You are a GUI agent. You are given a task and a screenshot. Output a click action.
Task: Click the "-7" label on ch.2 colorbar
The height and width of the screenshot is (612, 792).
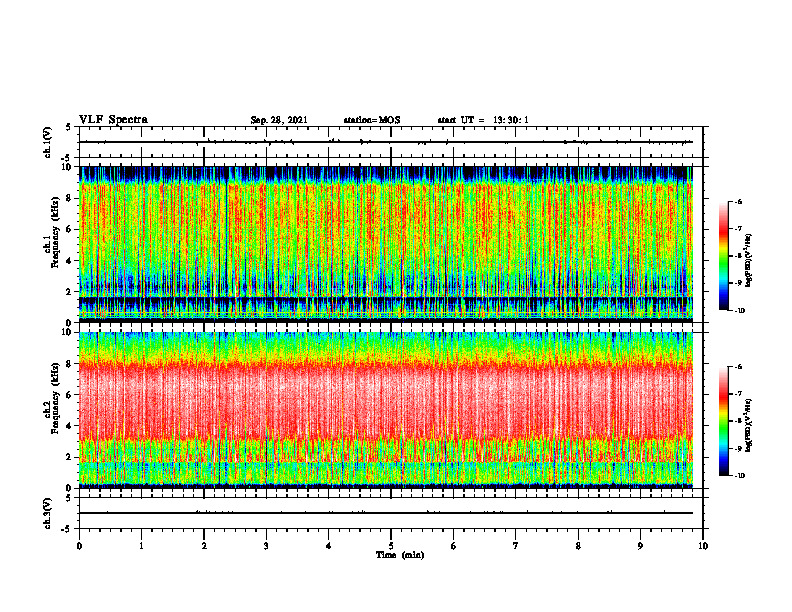[738, 394]
